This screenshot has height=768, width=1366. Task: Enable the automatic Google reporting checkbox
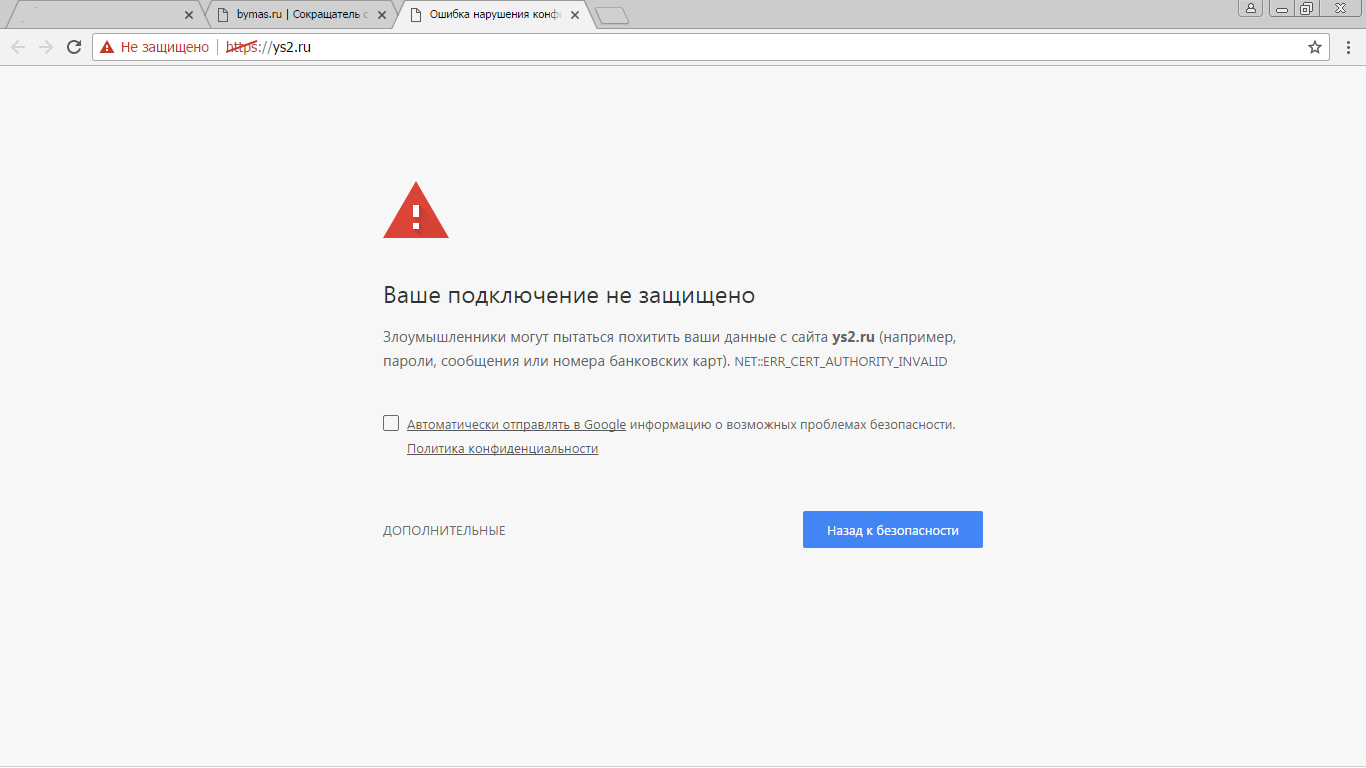click(x=391, y=423)
